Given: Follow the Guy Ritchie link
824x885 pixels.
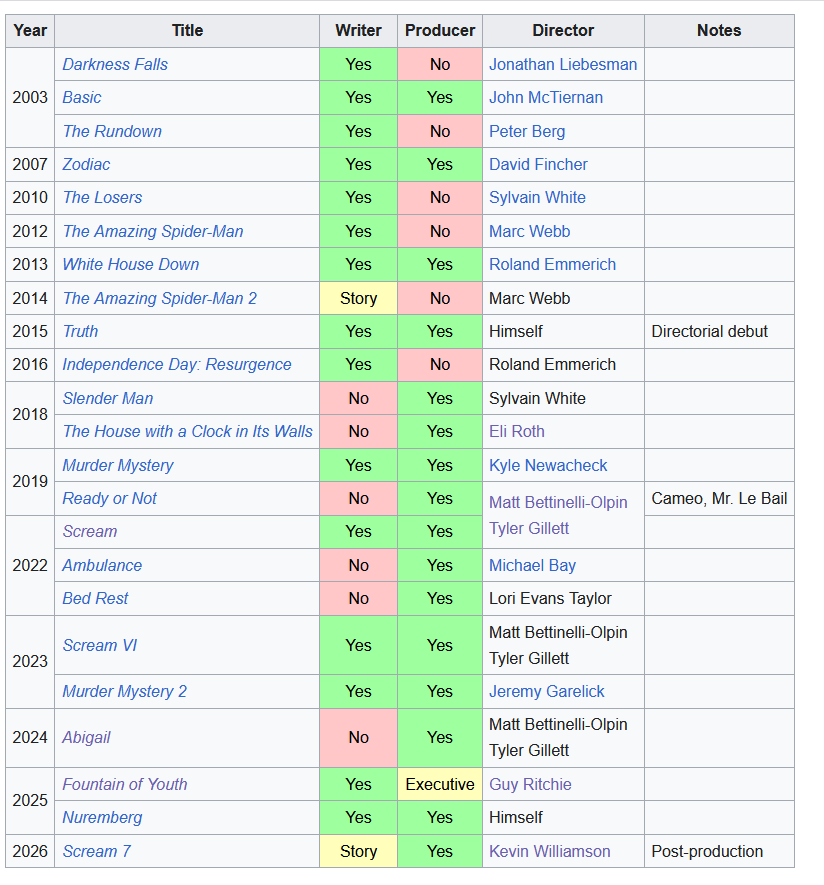Looking at the screenshot, I should tap(530, 784).
